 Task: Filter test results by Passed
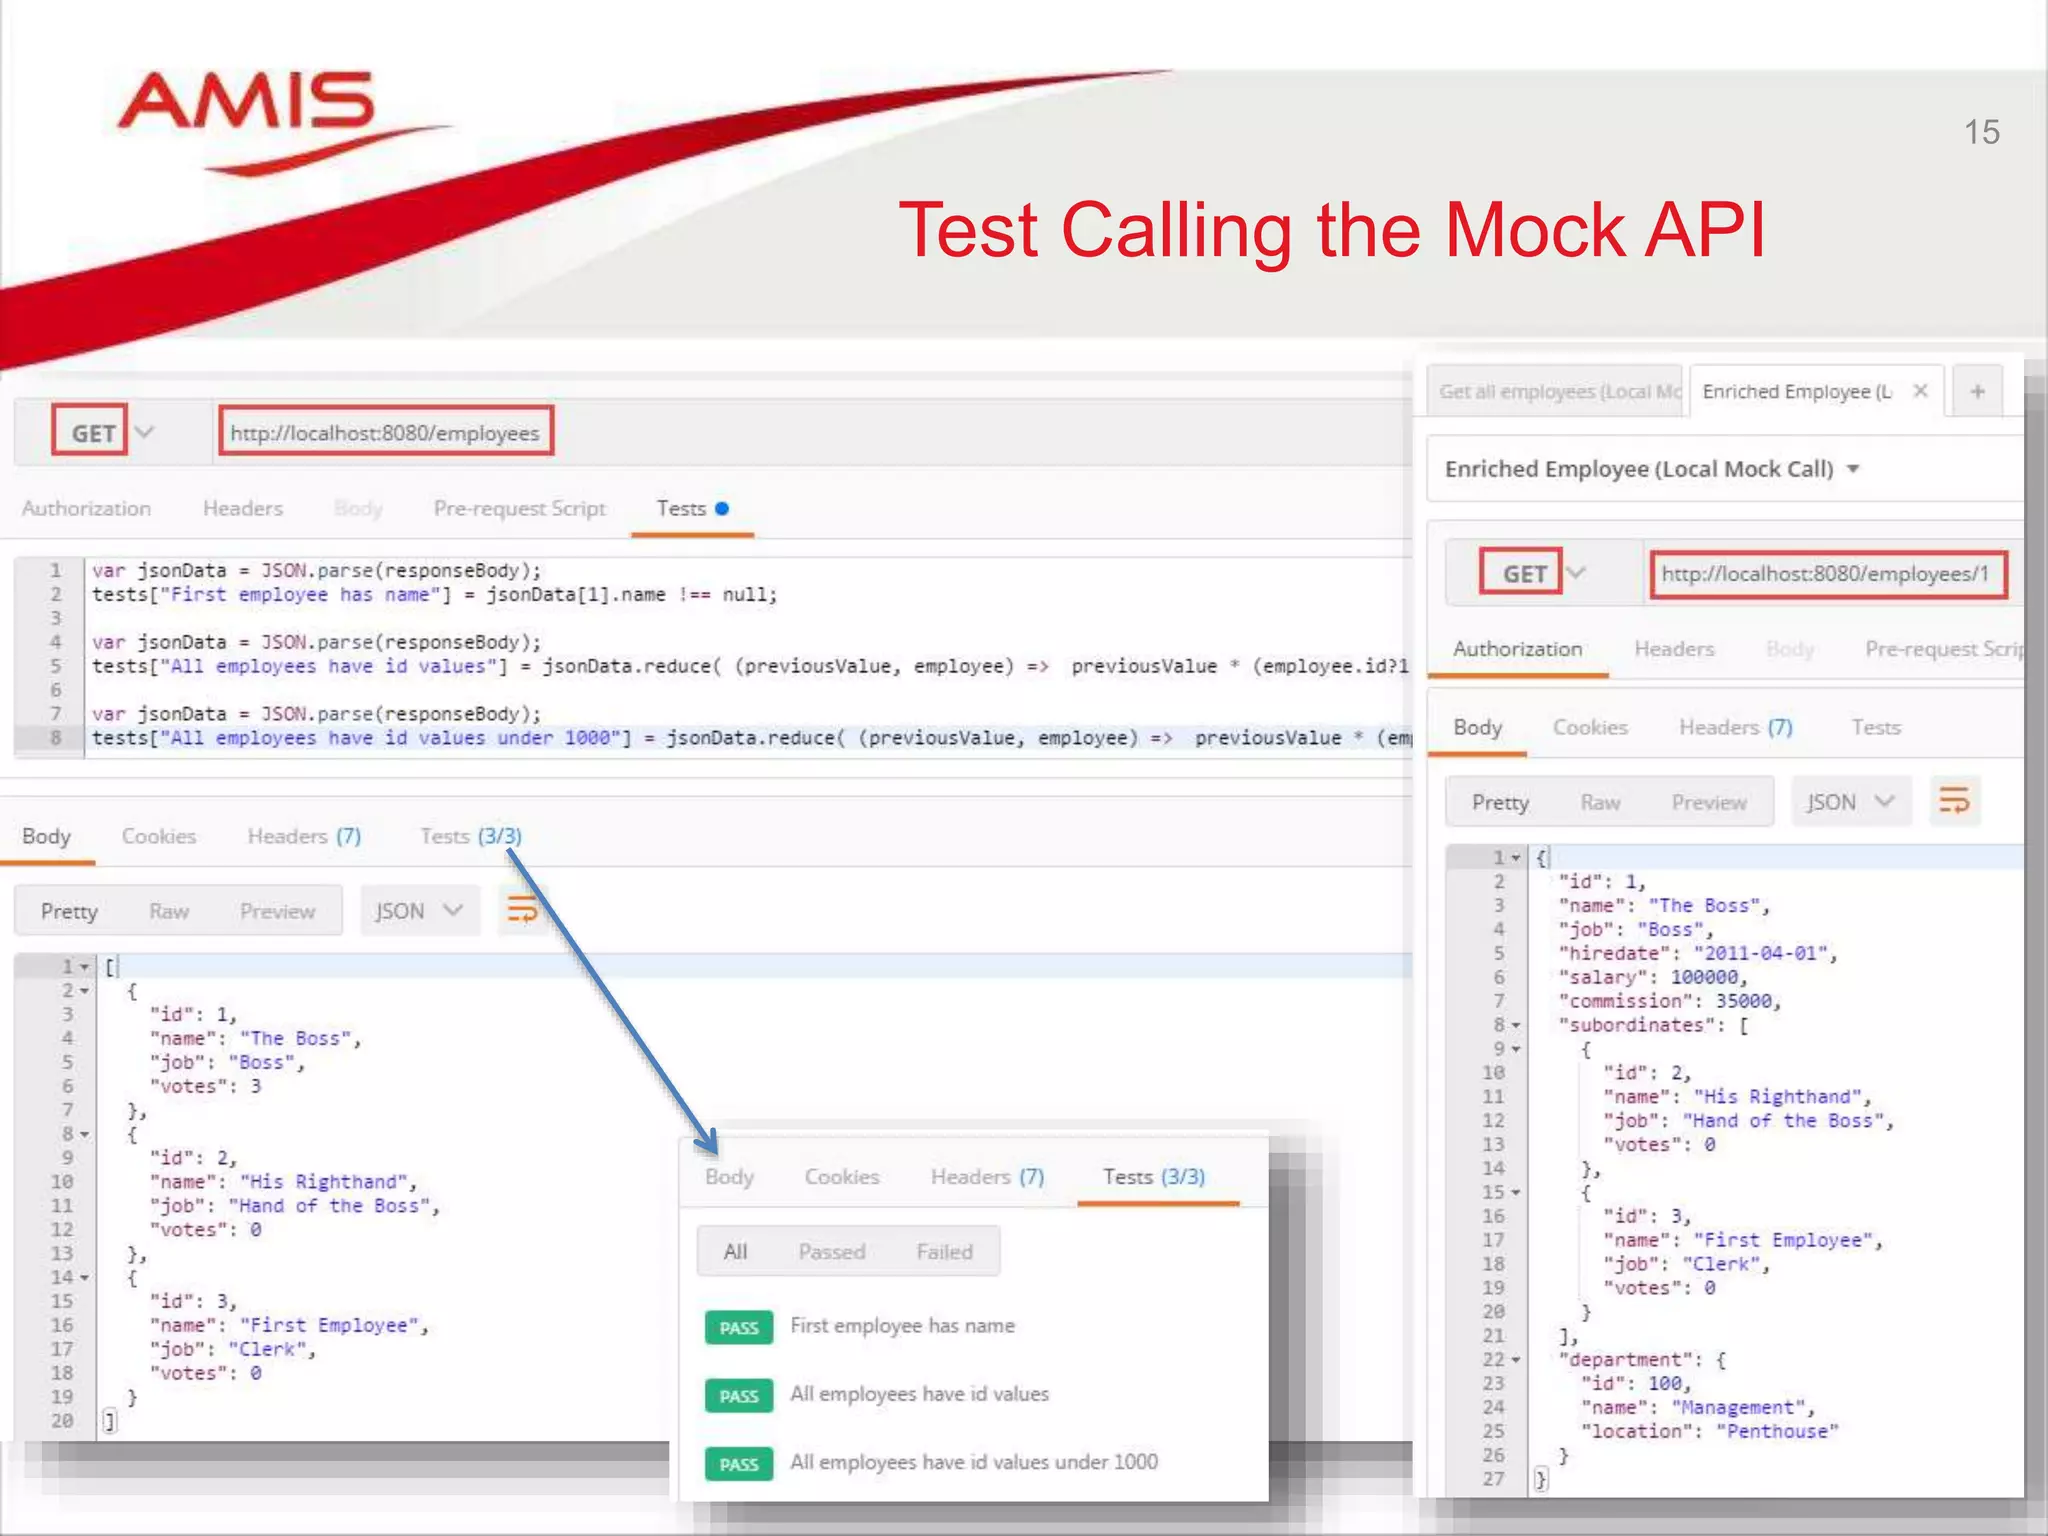coord(832,1252)
